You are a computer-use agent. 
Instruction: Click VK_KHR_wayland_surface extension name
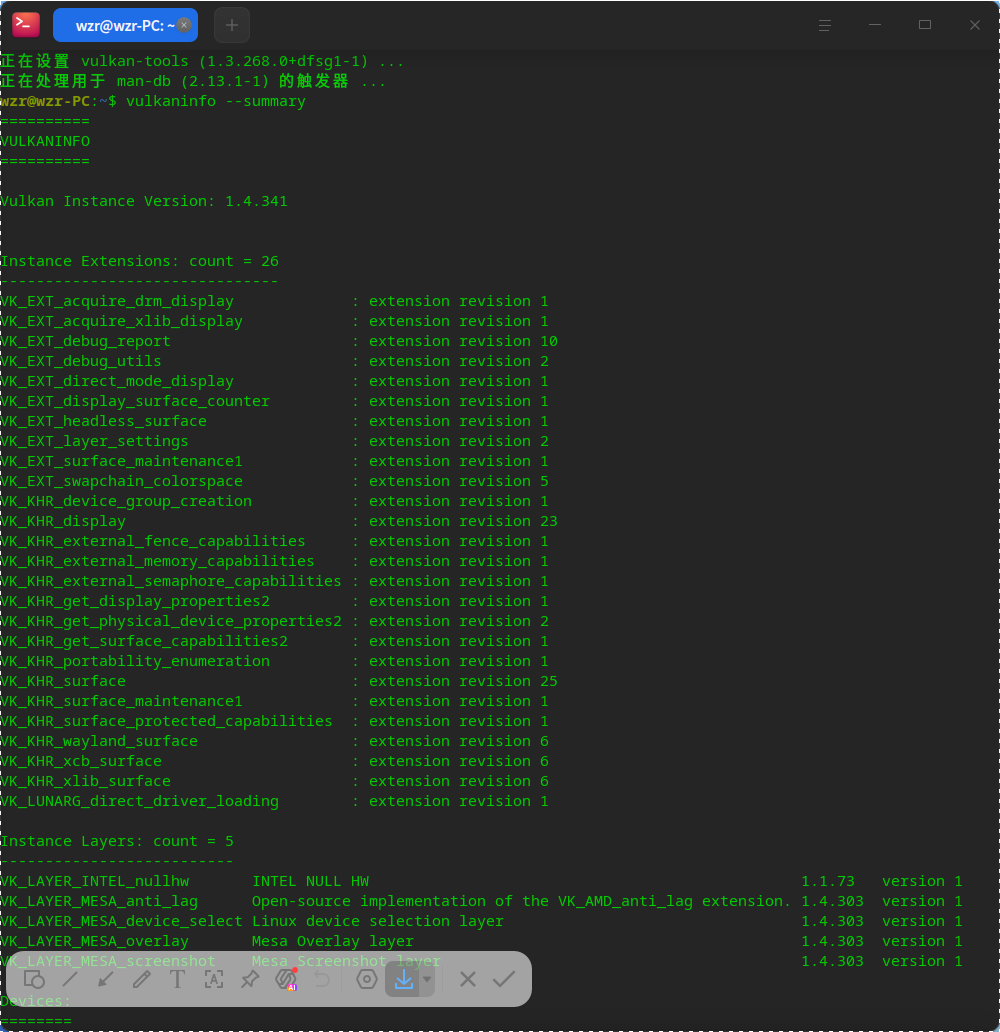99,741
